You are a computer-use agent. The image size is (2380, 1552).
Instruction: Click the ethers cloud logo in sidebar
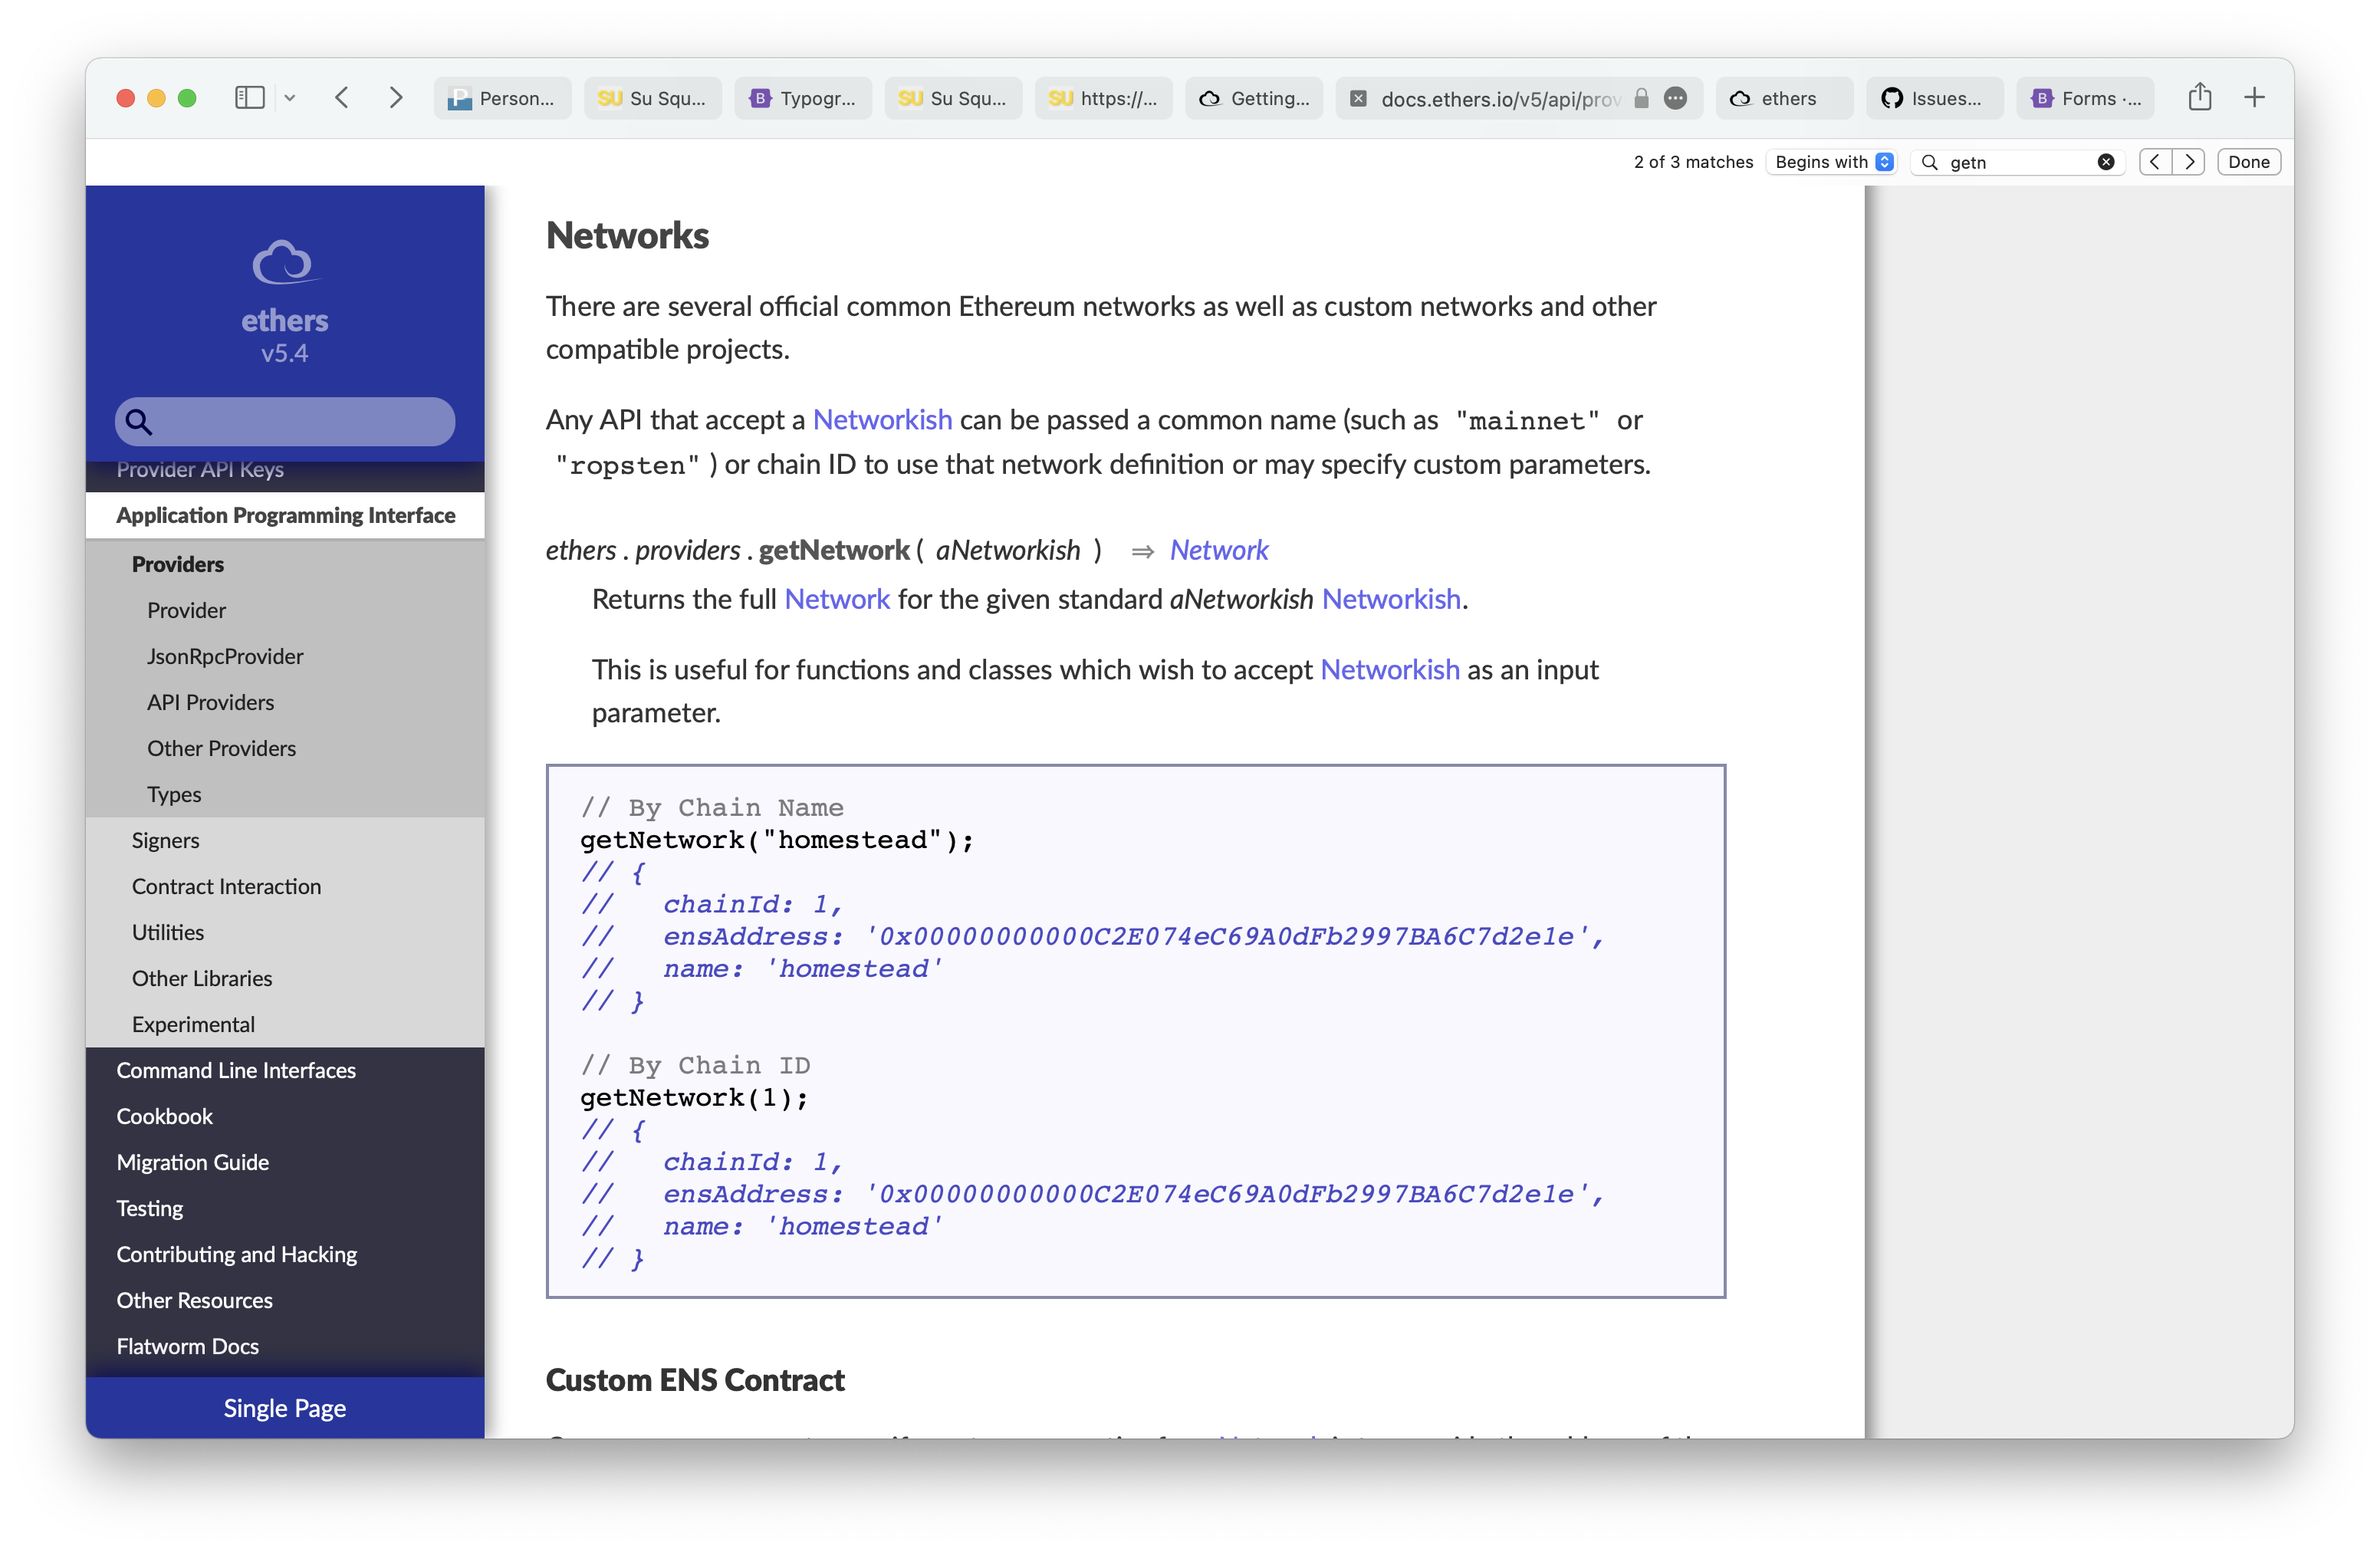coord(284,262)
